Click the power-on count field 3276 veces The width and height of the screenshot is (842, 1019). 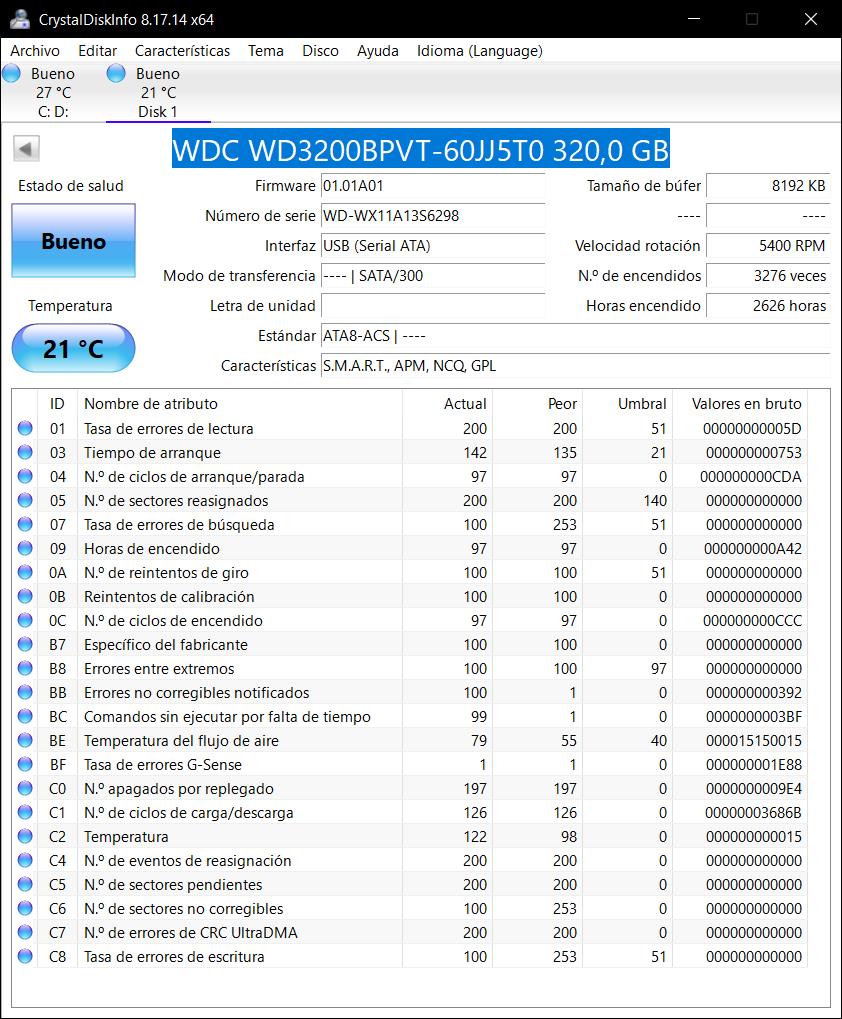pyautogui.click(x=768, y=276)
